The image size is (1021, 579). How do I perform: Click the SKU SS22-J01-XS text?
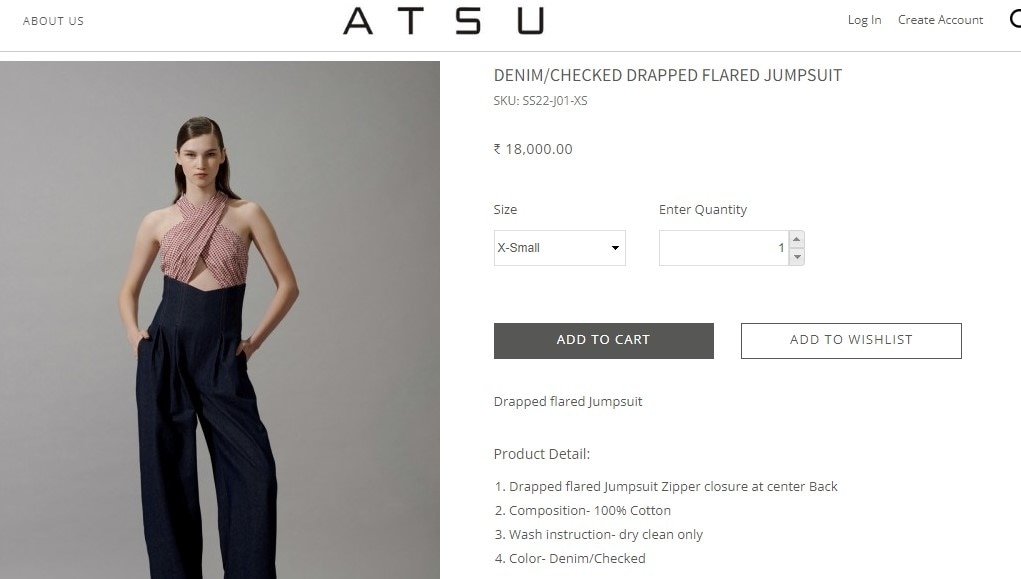[540, 101]
